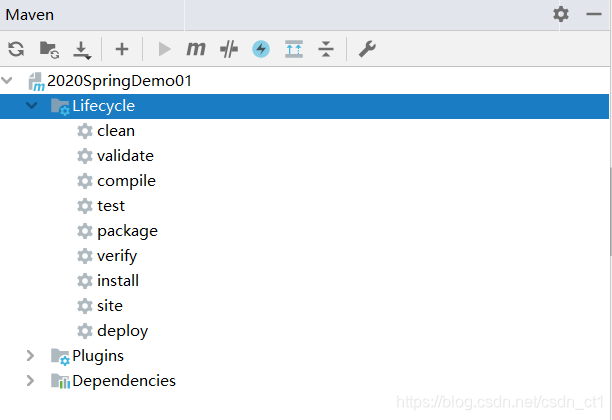Open Execute Maven Goal m icon
Screen dimensions: 612x420
pos(196,49)
